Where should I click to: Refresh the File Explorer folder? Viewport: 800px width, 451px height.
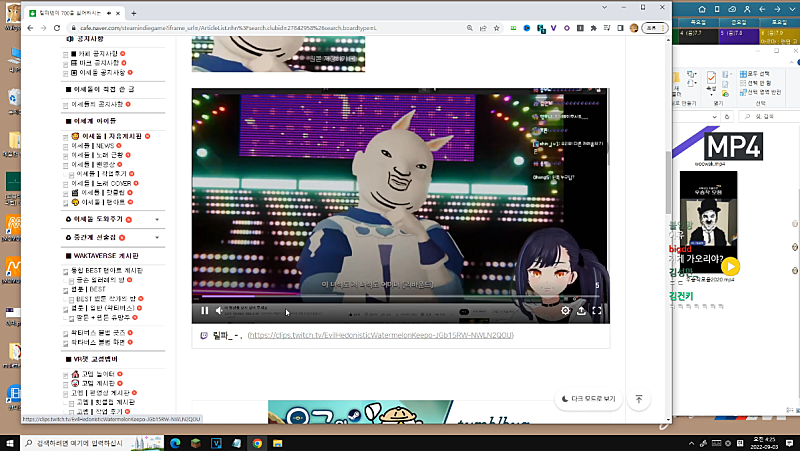click(x=727, y=117)
